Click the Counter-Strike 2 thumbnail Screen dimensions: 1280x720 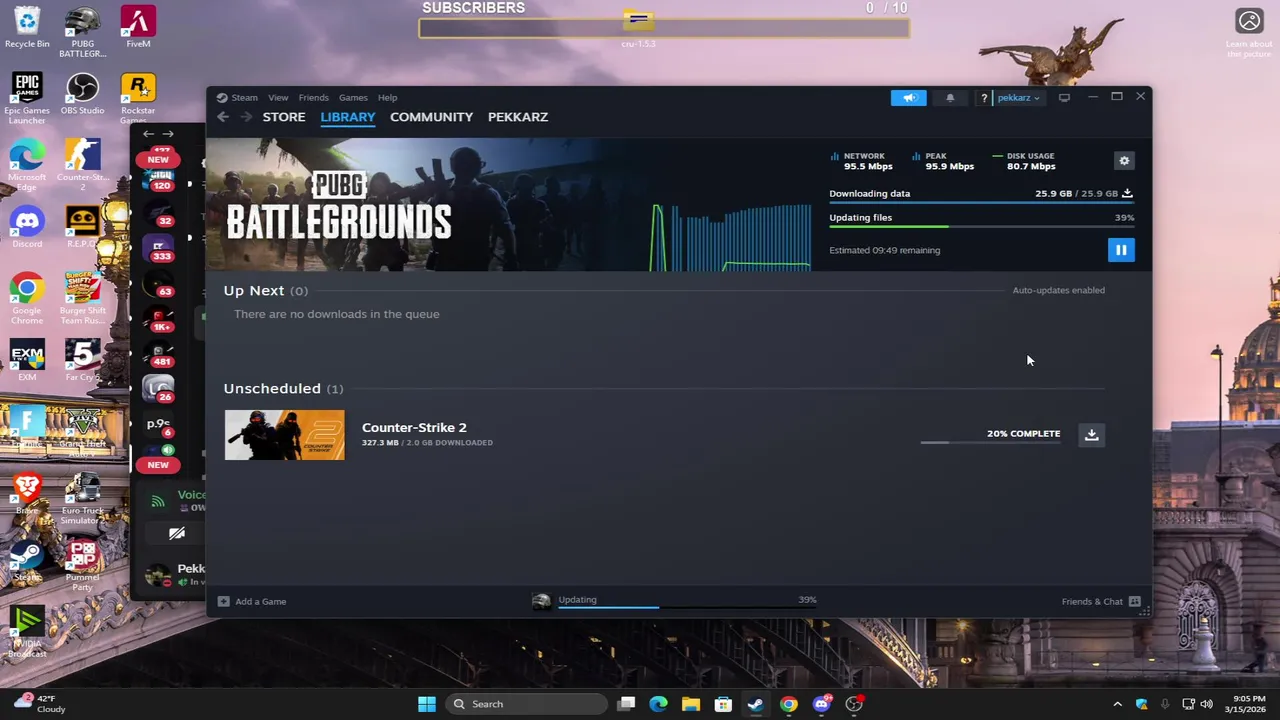(x=284, y=435)
